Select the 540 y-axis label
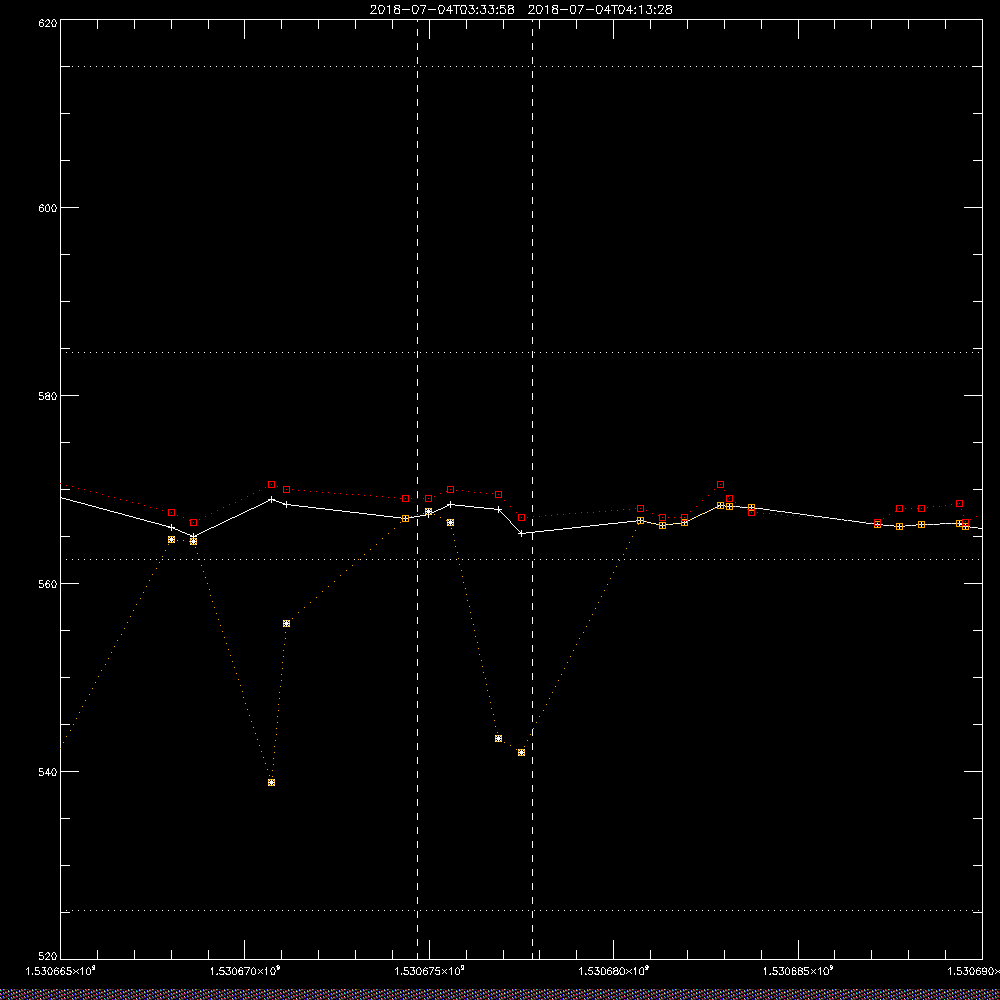 pos(48,772)
